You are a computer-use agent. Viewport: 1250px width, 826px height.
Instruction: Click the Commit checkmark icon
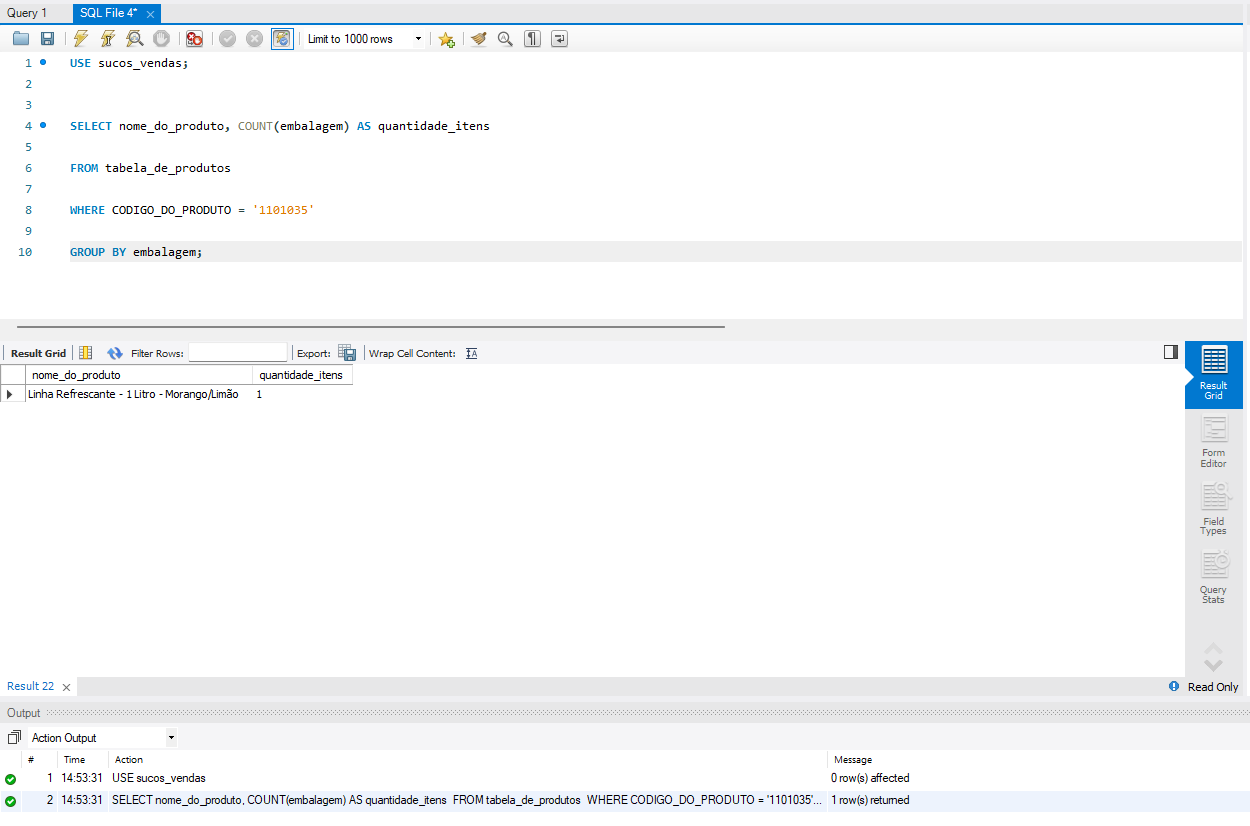[x=228, y=39]
